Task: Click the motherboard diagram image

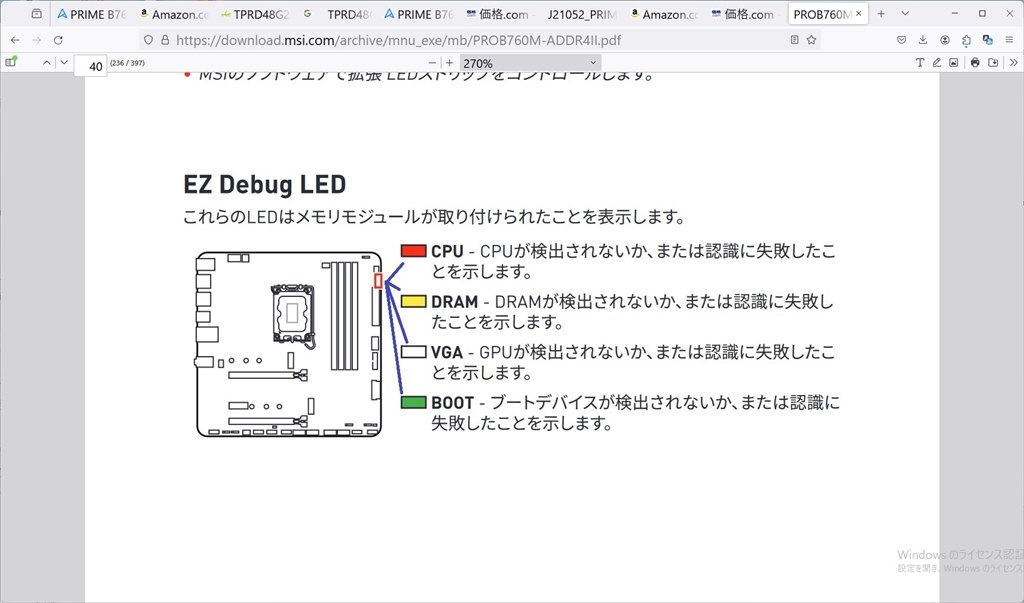Action: [x=289, y=344]
